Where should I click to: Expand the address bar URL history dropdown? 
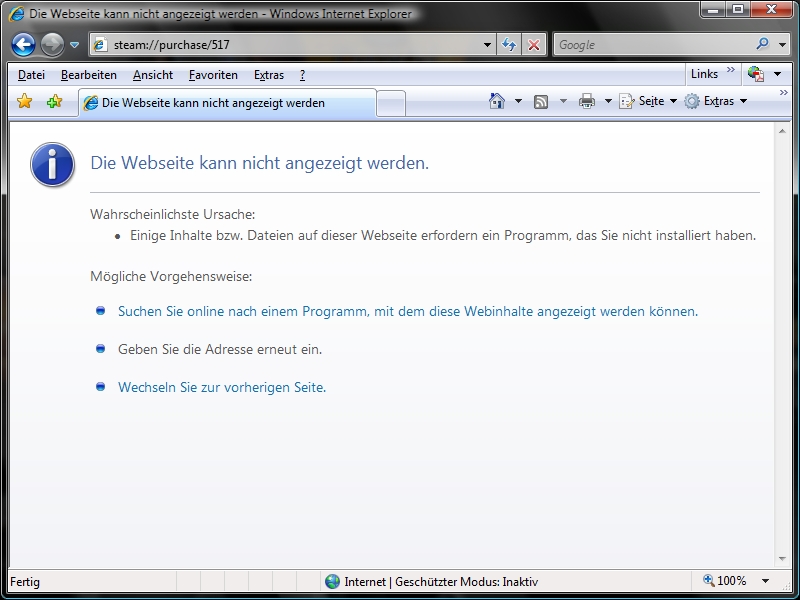pyautogui.click(x=487, y=45)
